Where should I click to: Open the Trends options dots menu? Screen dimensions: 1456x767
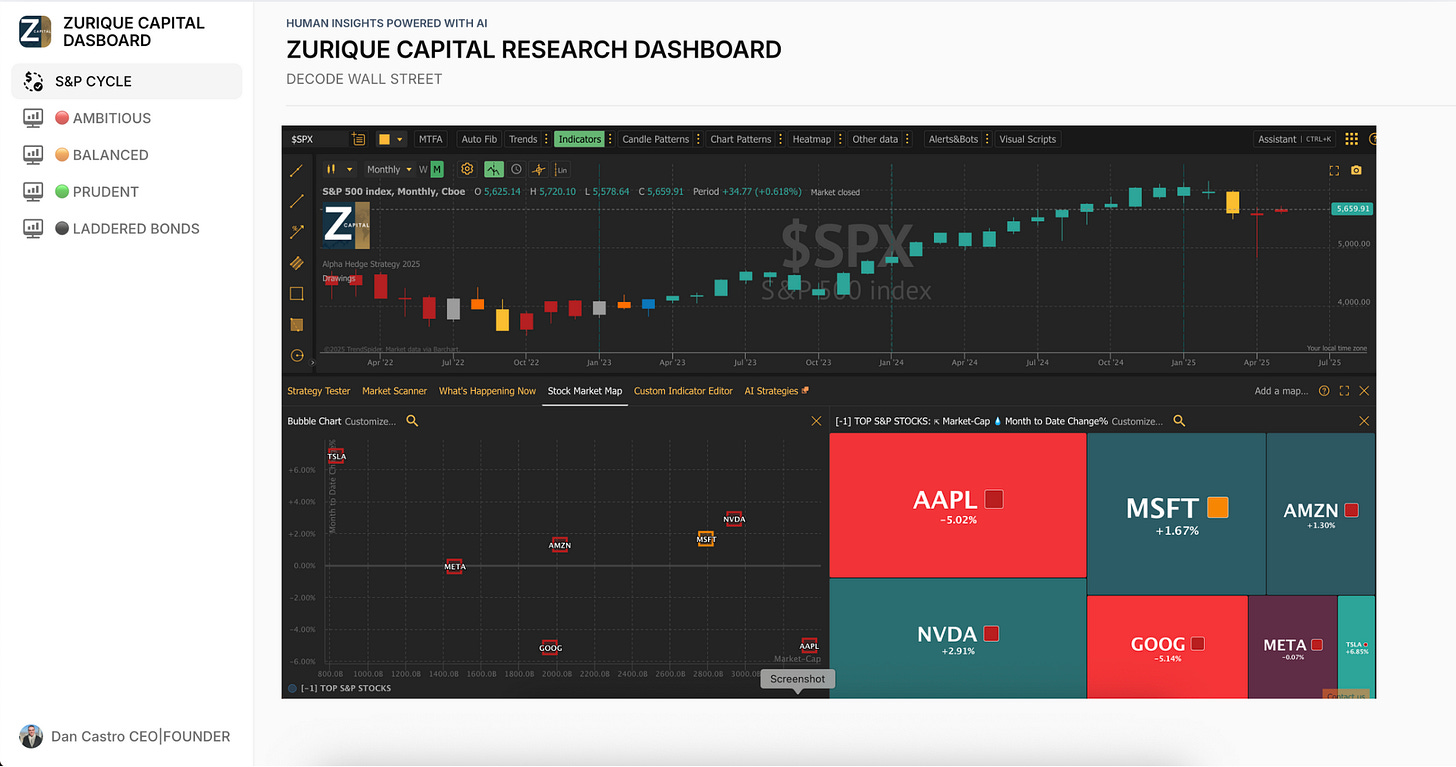[546, 139]
